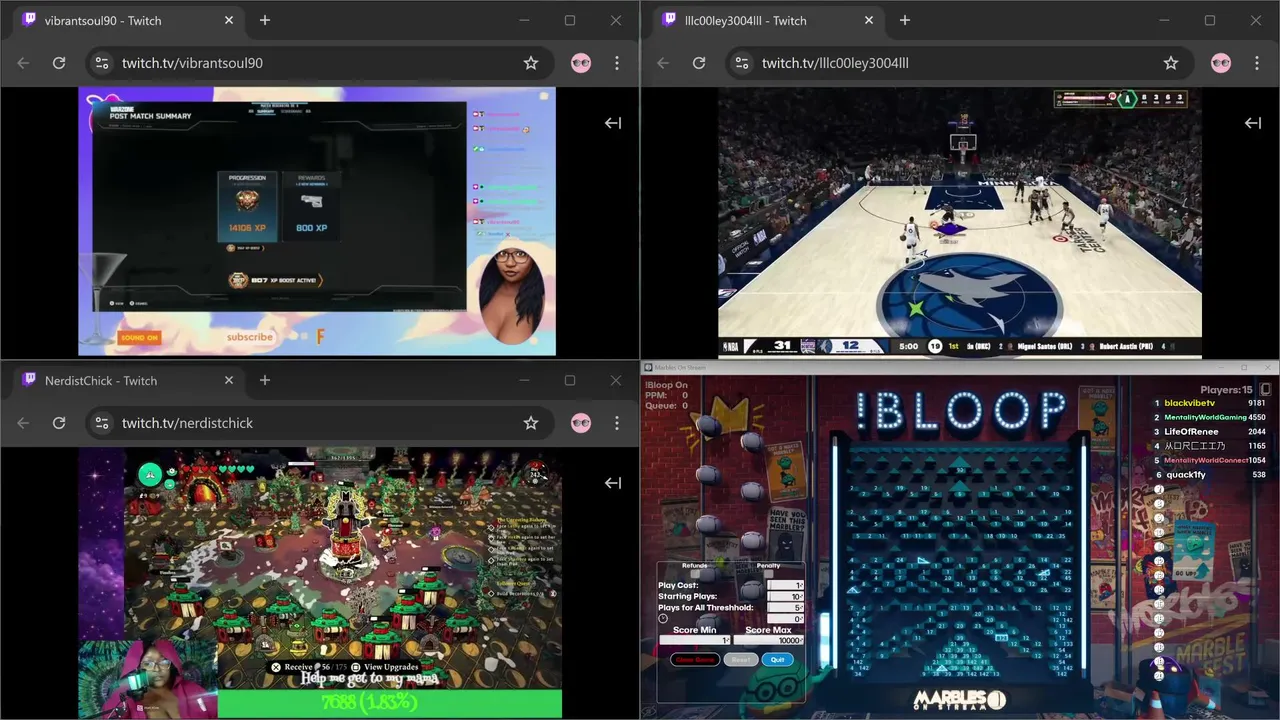Open the profile avatar in the vibrantsoul90 window
The width and height of the screenshot is (1280, 720).
581,63
